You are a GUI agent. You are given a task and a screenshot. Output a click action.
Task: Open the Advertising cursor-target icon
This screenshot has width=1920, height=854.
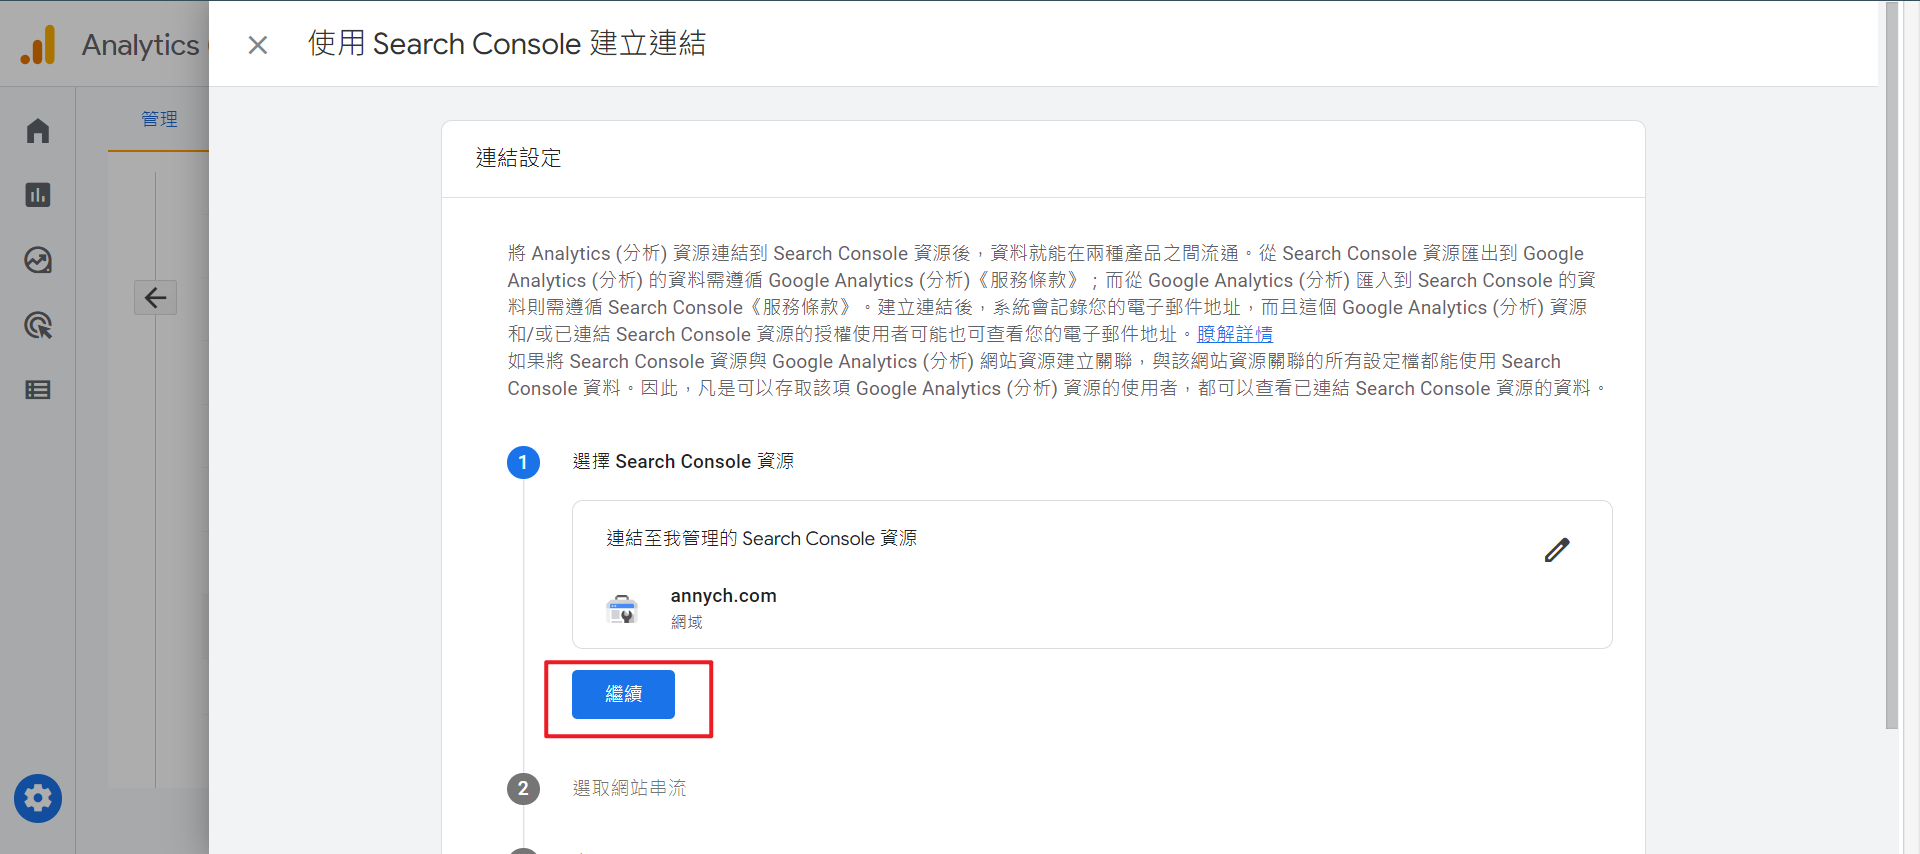coord(38,325)
